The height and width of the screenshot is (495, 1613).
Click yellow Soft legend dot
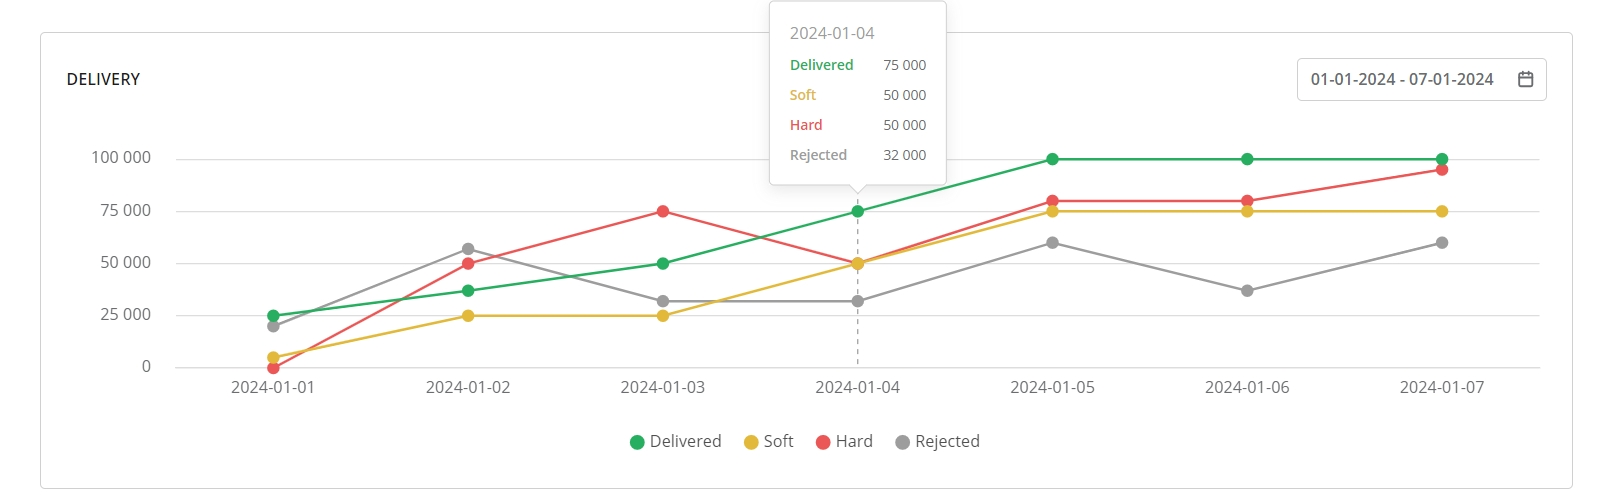click(751, 443)
